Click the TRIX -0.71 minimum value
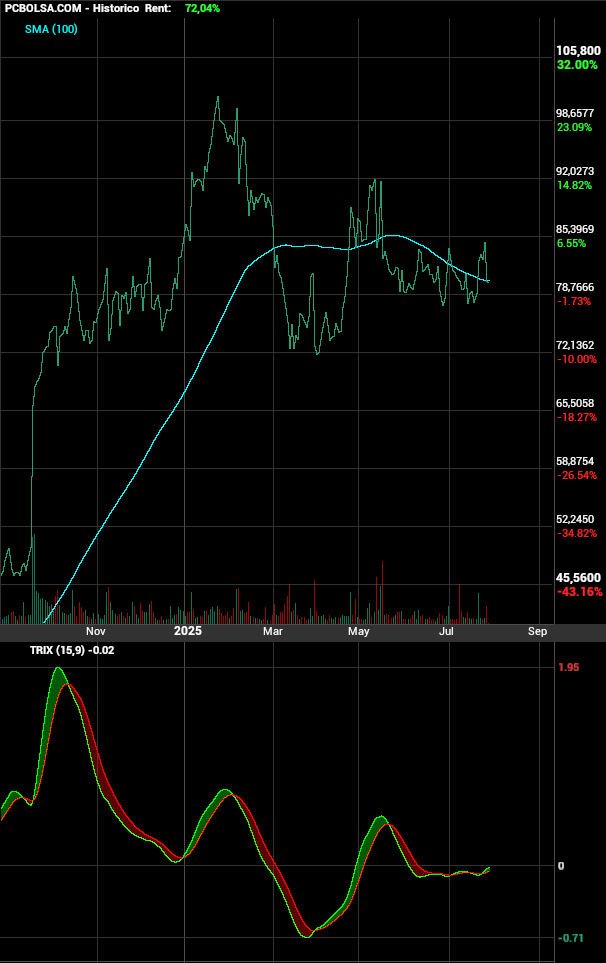606x963 pixels. click(x=570, y=938)
